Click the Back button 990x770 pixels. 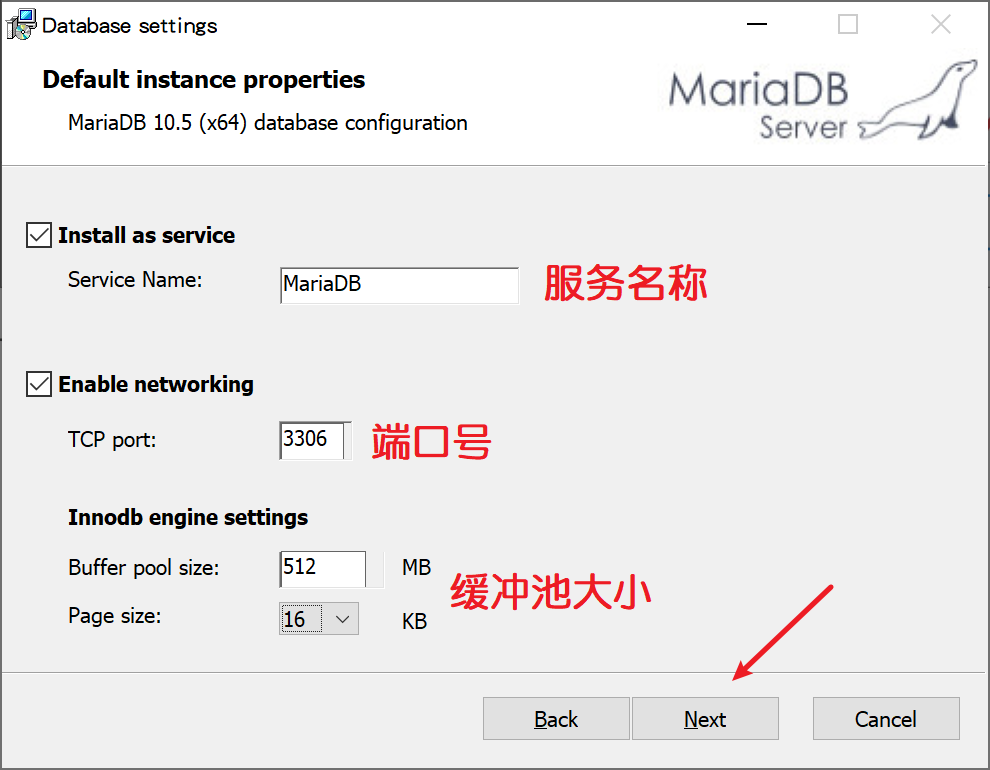tap(556, 718)
